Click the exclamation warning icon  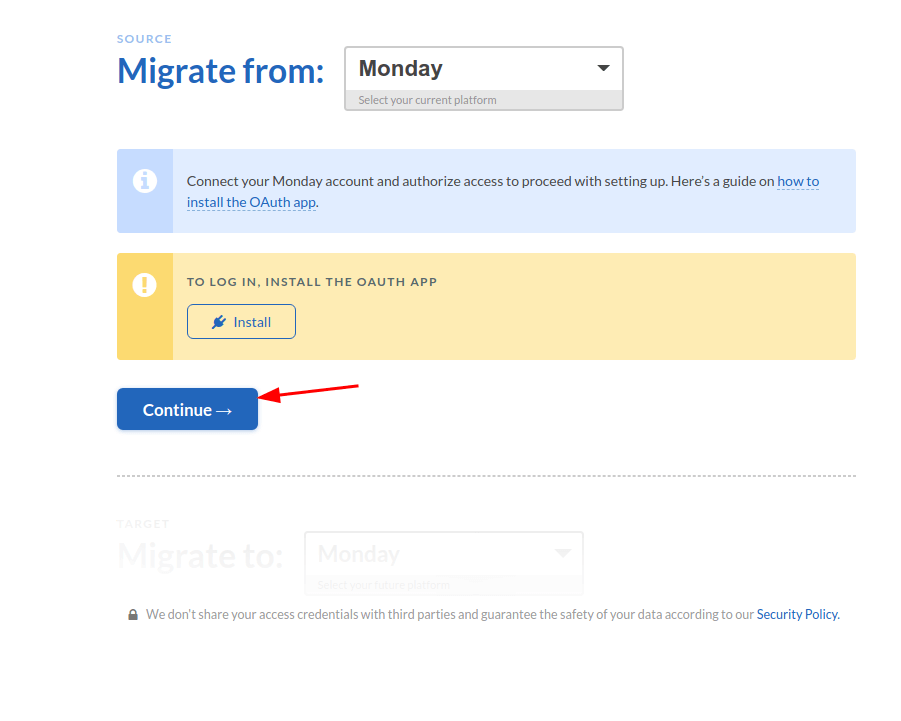point(144,284)
